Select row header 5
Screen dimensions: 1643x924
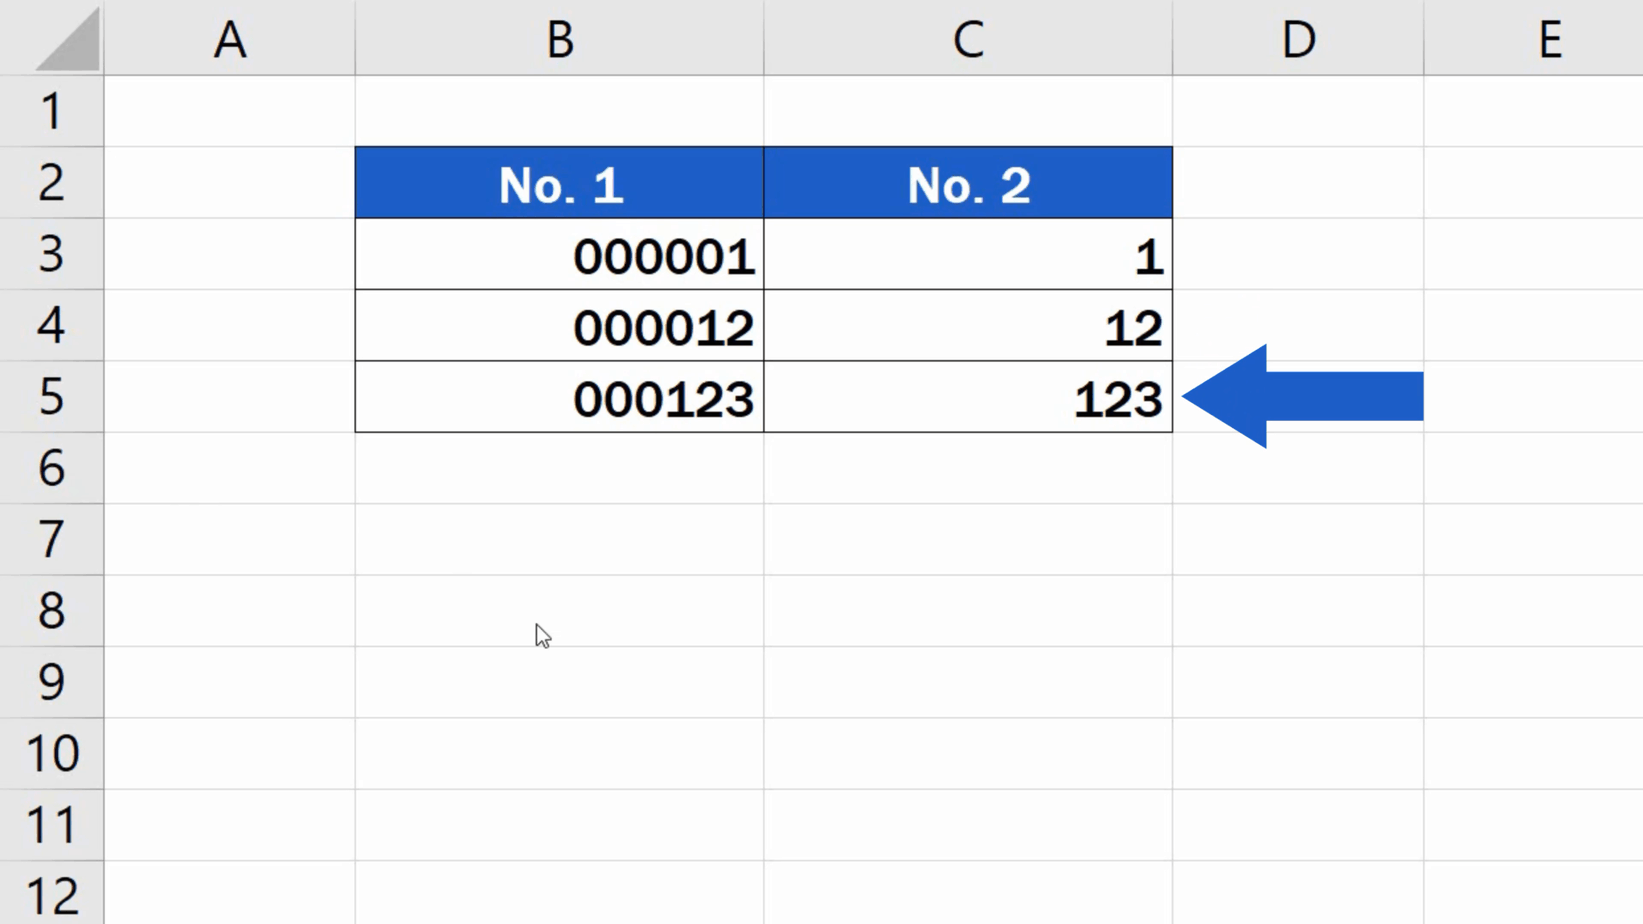click(51, 397)
